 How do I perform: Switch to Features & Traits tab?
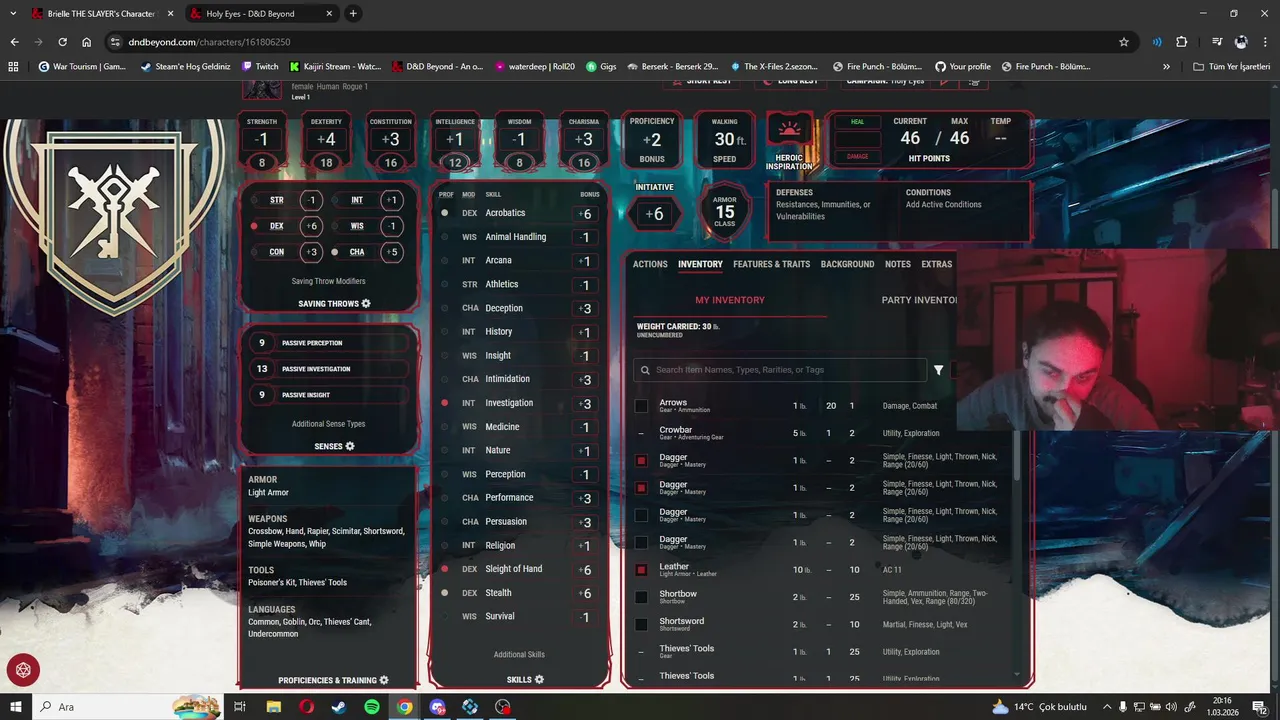coord(771,264)
